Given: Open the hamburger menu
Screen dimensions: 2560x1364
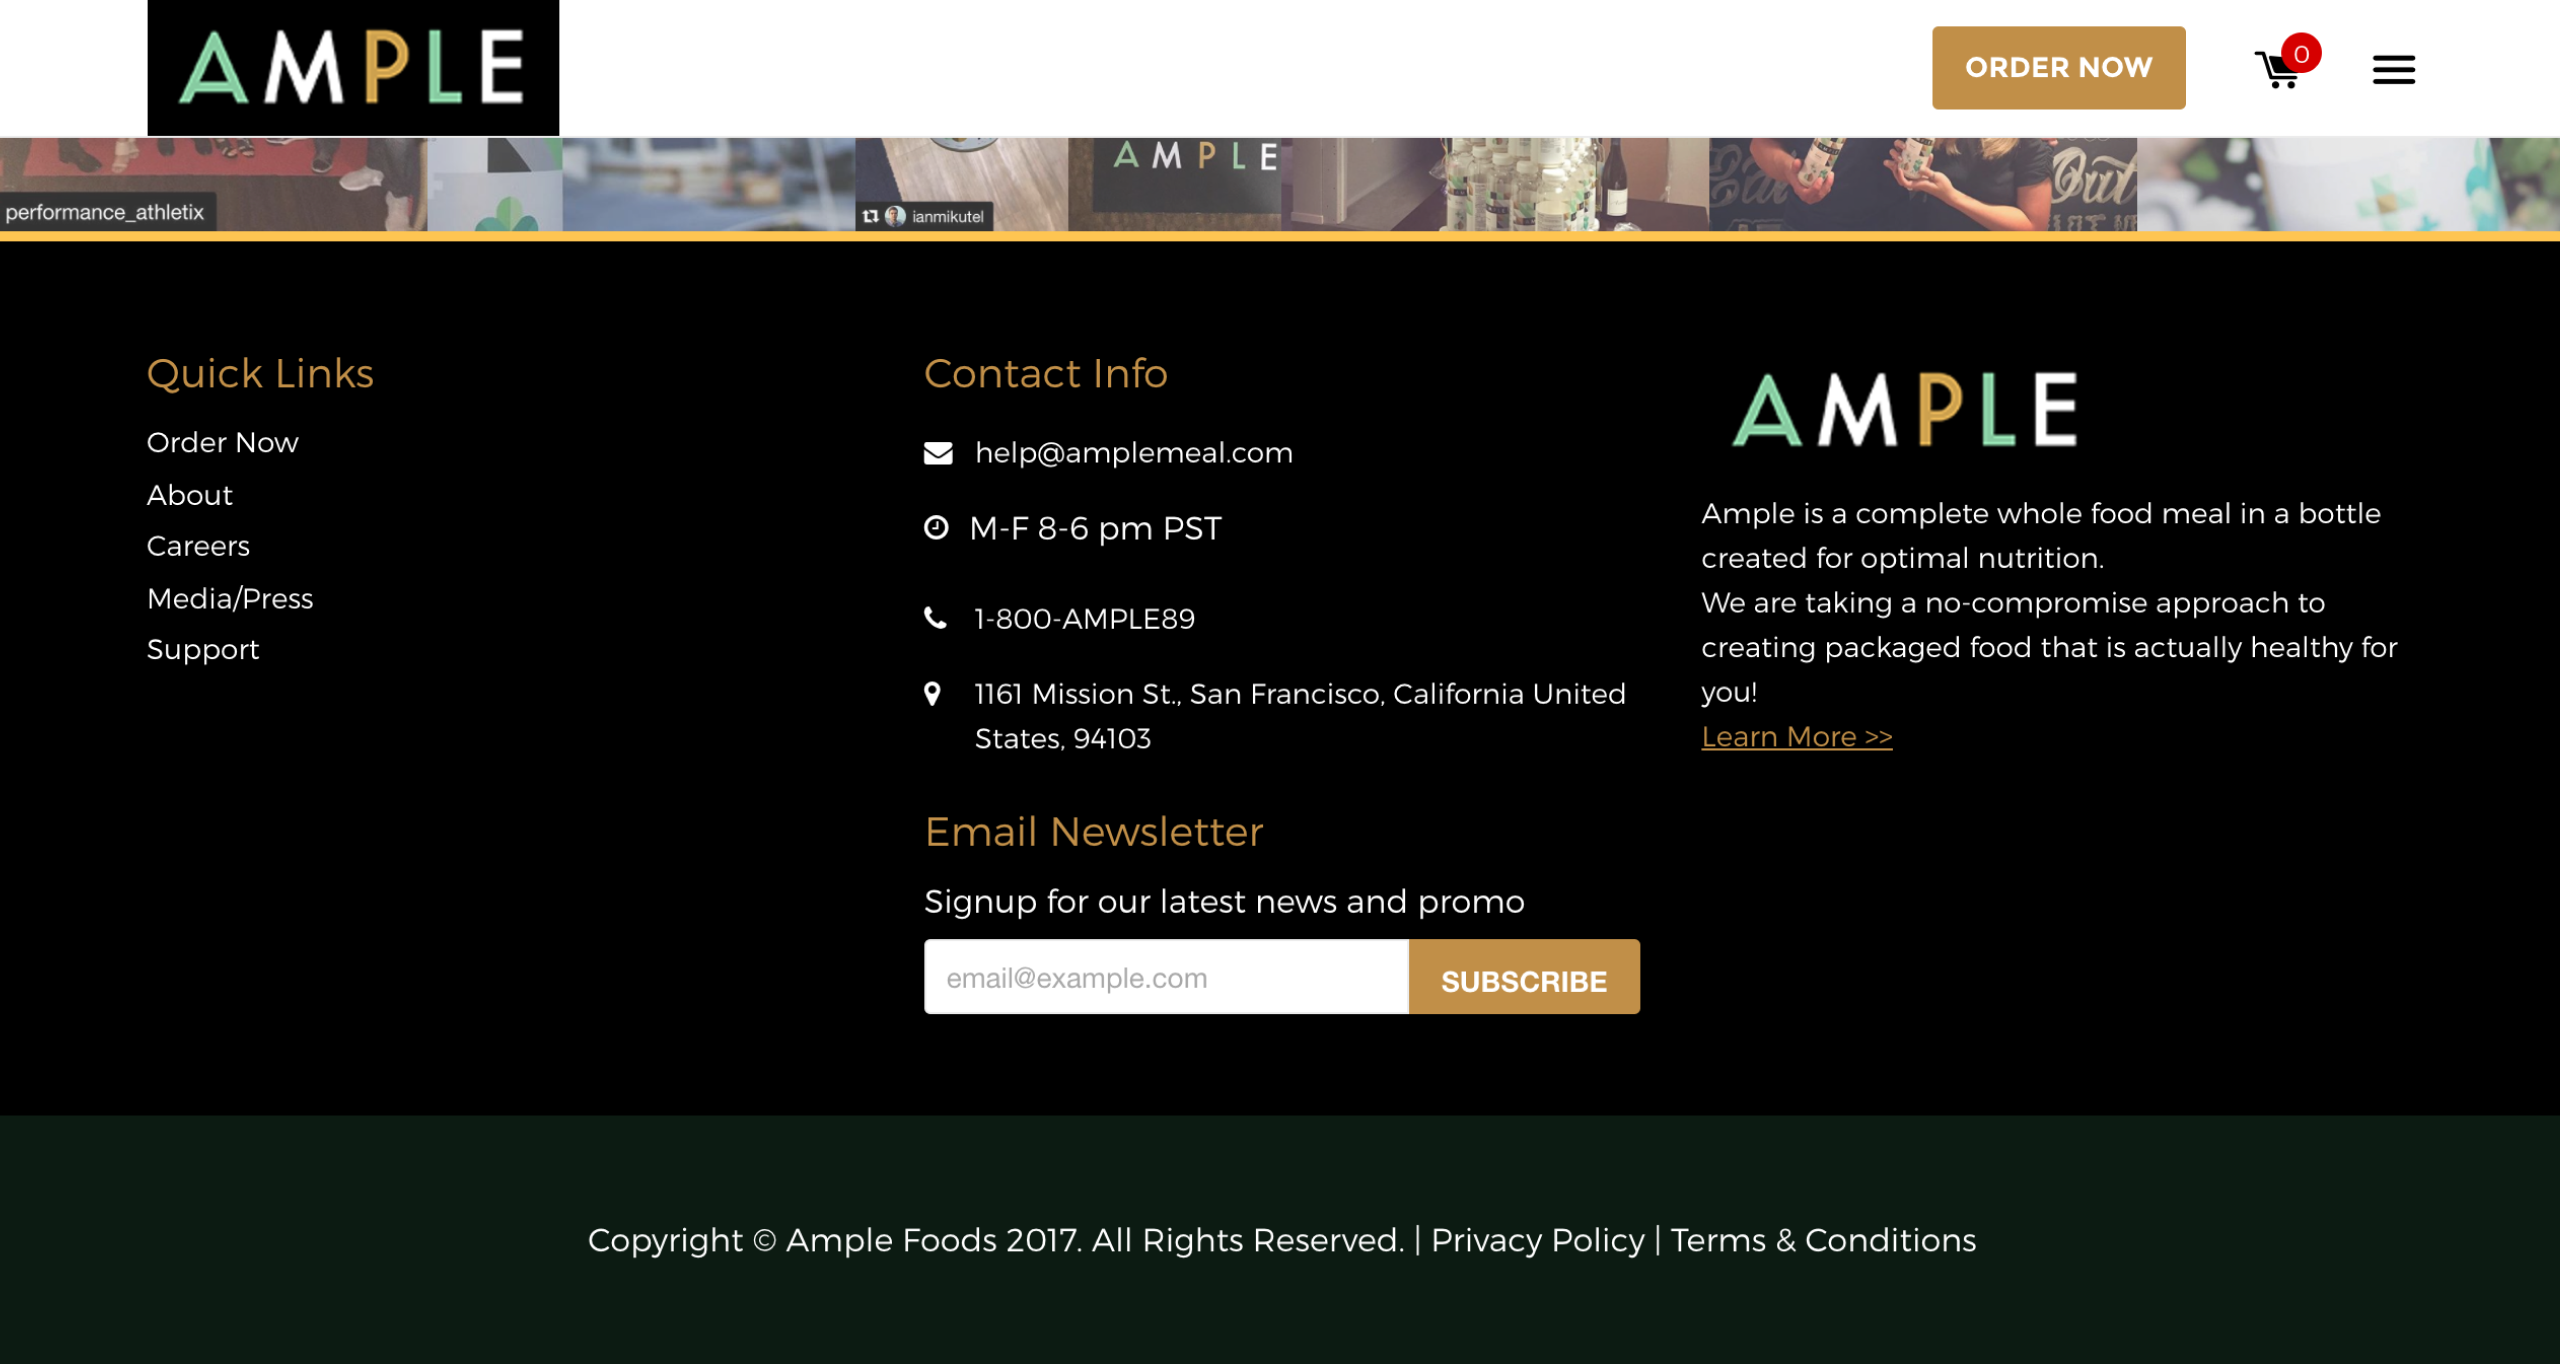Looking at the screenshot, I should [x=2393, y=70].
